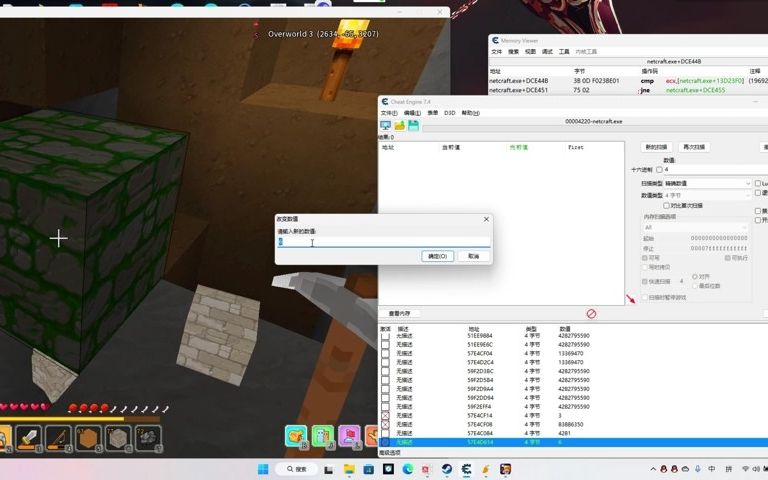Click the purple flag game icon

point(349,436)
